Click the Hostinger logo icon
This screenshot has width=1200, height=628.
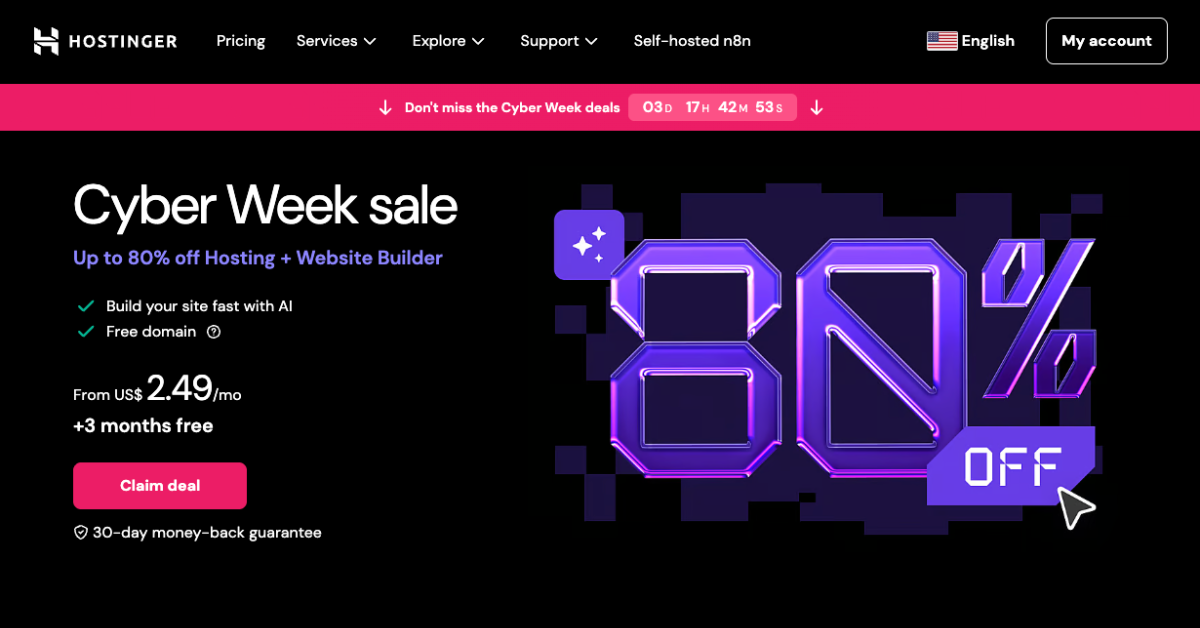(x=47, y=41)
